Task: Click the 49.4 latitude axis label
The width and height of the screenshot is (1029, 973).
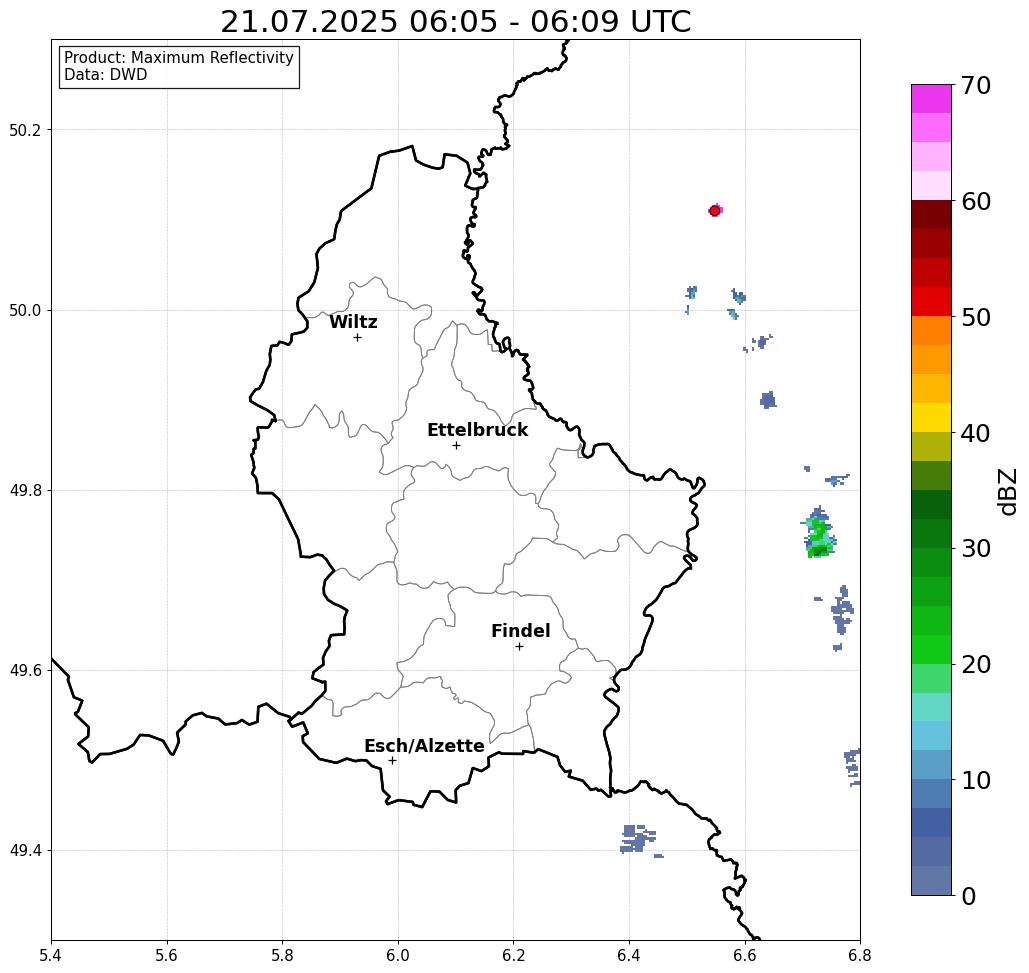Action: click(25, 851)
